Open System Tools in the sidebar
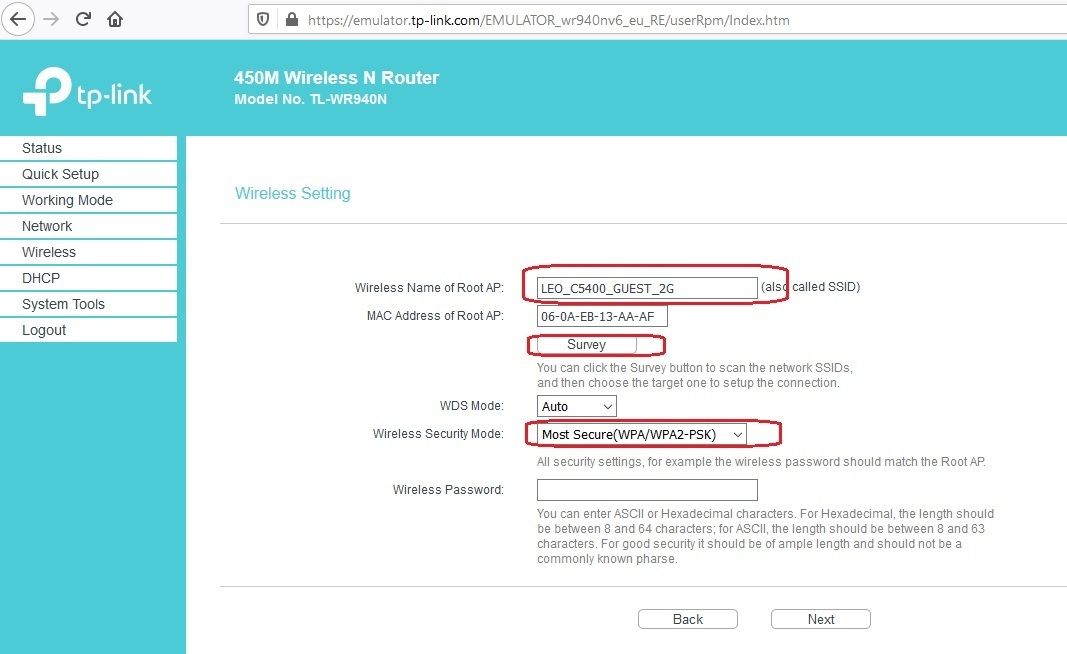 (88, 304)
